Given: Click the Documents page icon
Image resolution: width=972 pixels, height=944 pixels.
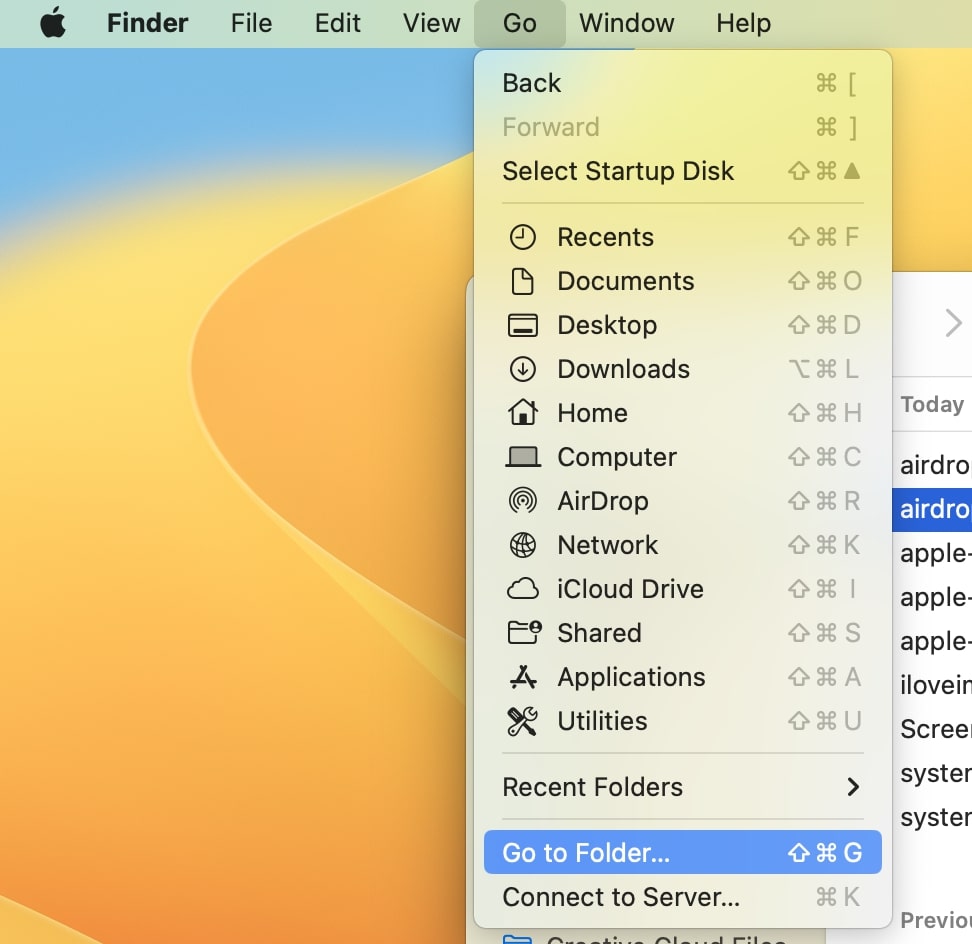Looking at the screenshot, I should [x=523, y=281].
